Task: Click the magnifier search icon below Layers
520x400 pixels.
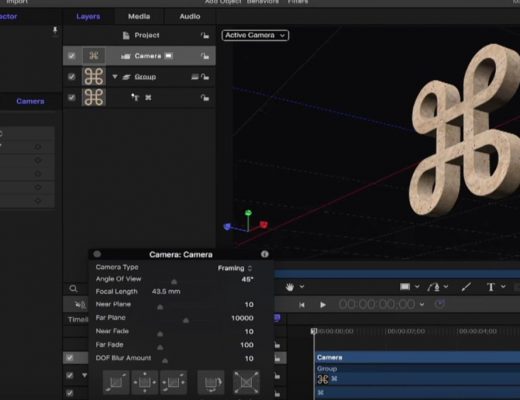Action: (73, 289)
